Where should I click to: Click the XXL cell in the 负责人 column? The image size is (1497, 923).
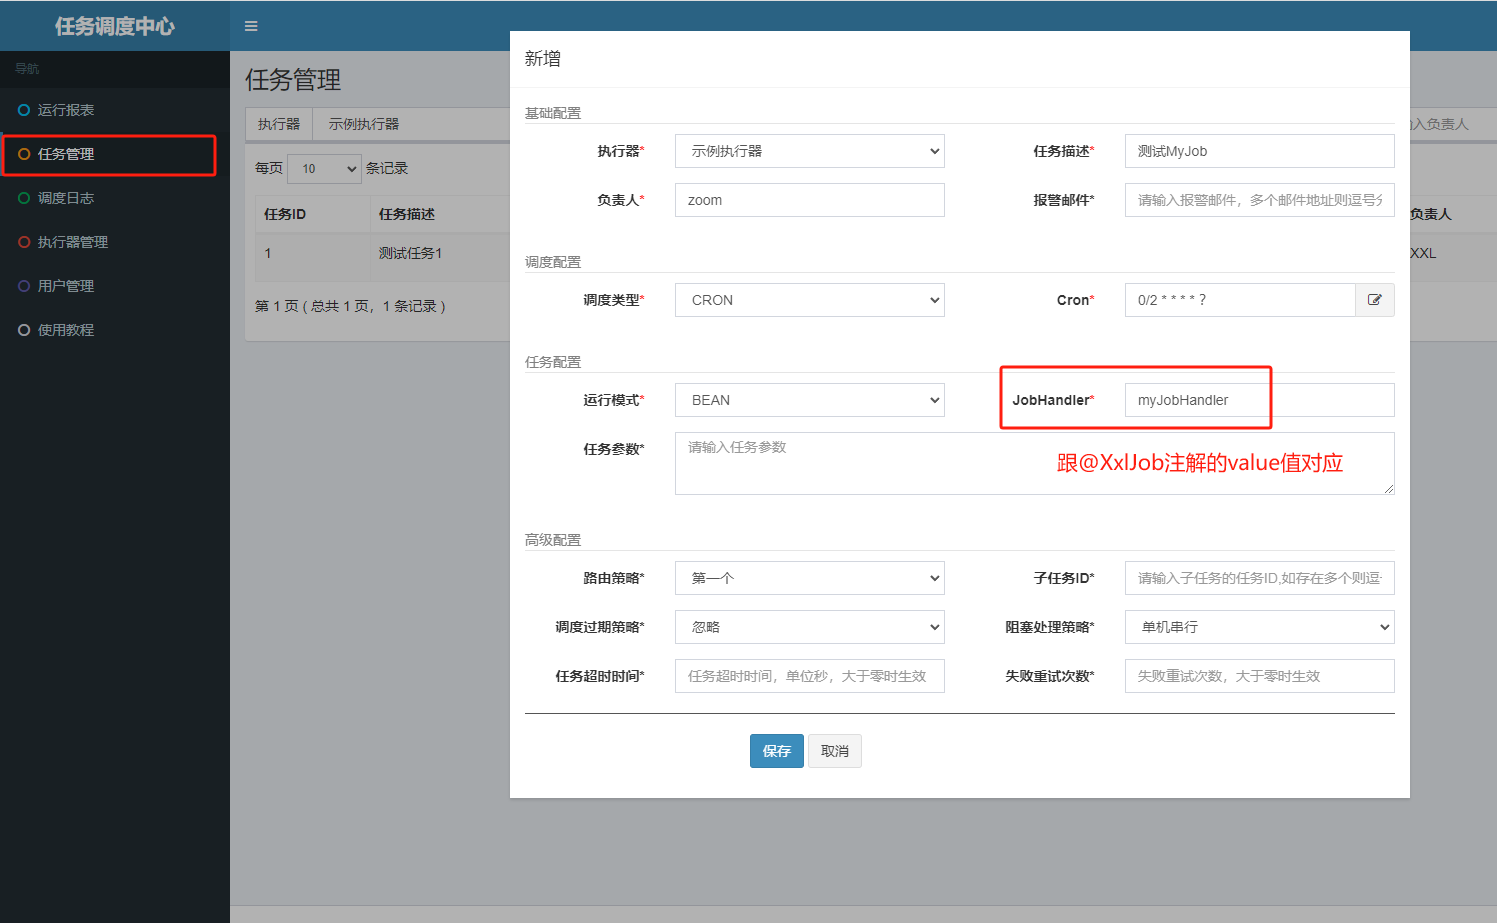coord(1423,253)
